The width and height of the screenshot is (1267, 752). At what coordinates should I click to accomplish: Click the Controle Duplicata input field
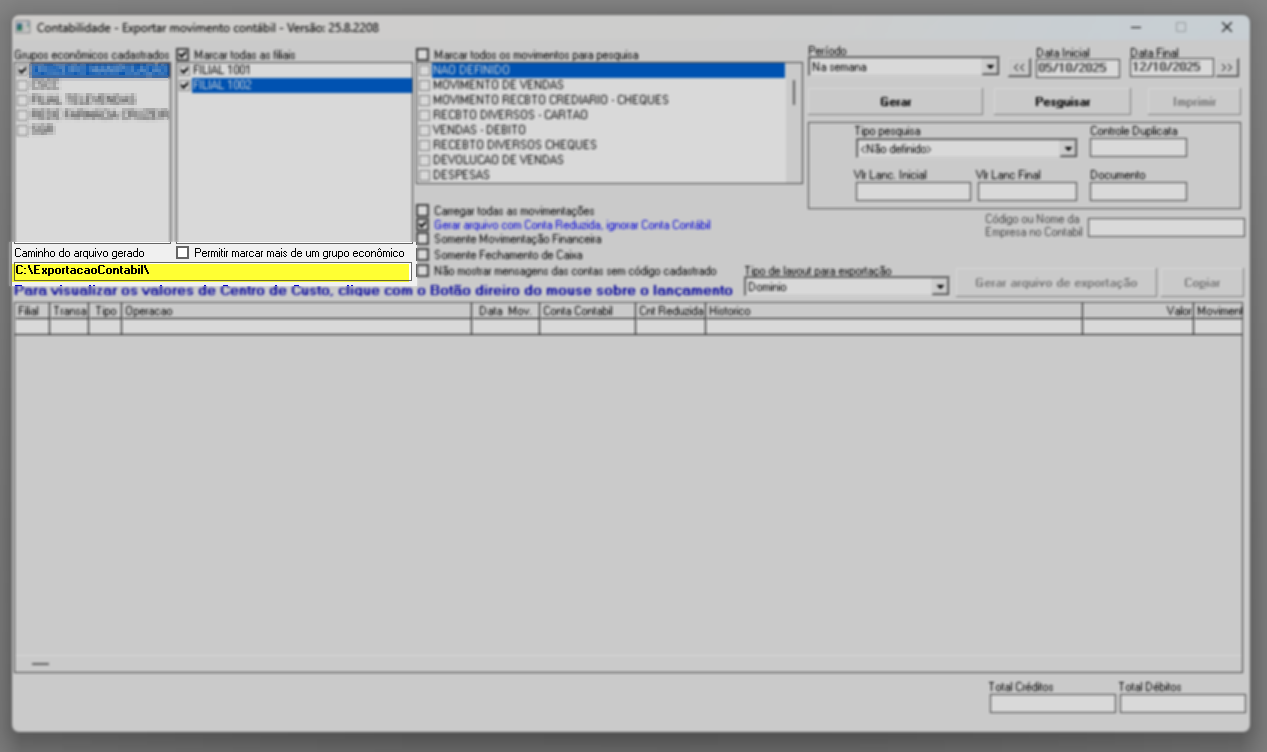pos(1138,148)
